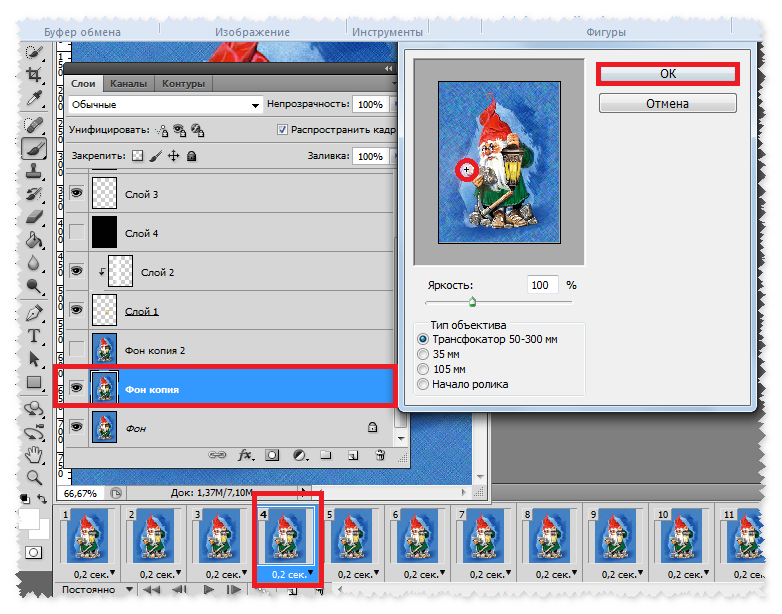Open frame 2 delay dropdown
Viewport: 782px width, 614px height.
tap(178, 573)
